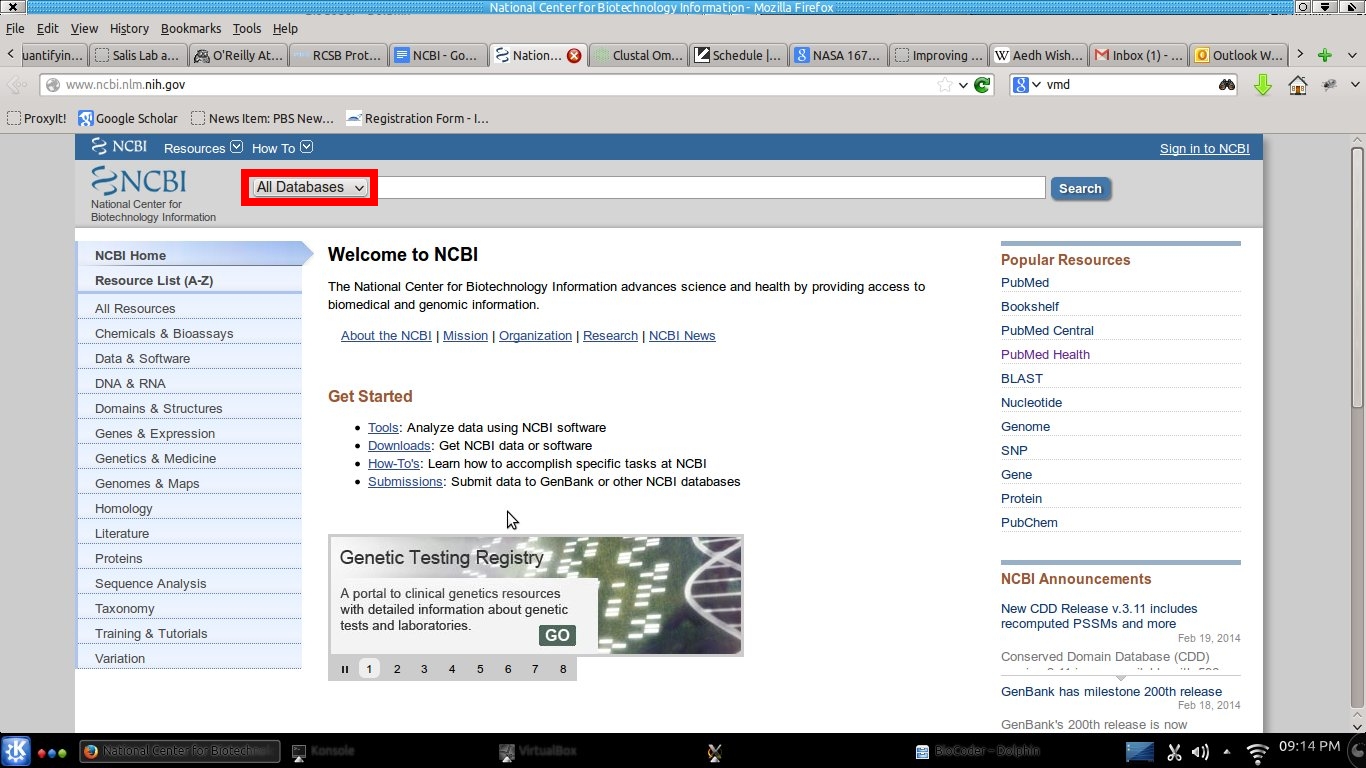This screenshot has height=768, width=1366.
Task: Open a new tab with the green plus
Action: 1324,55
